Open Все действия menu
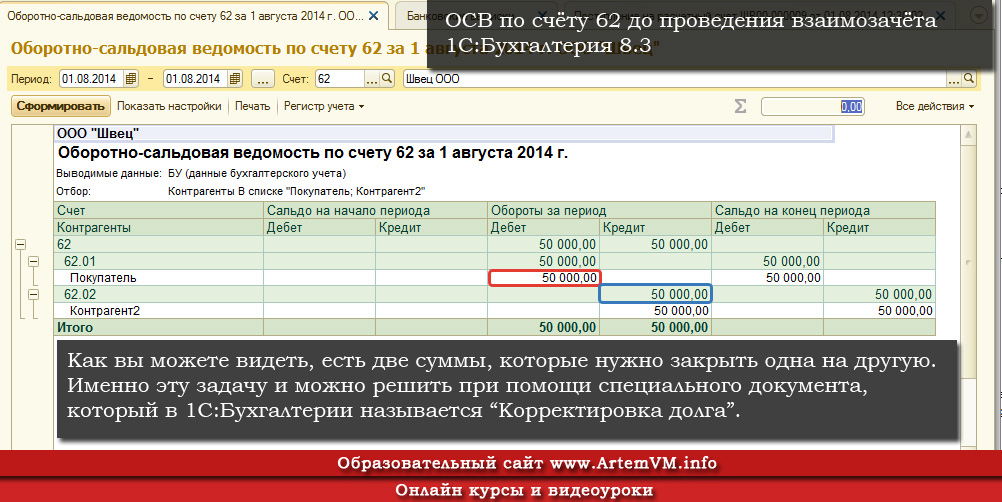Screen dimensions: 1002x502 pyautogui.click(x=935, y=106)
